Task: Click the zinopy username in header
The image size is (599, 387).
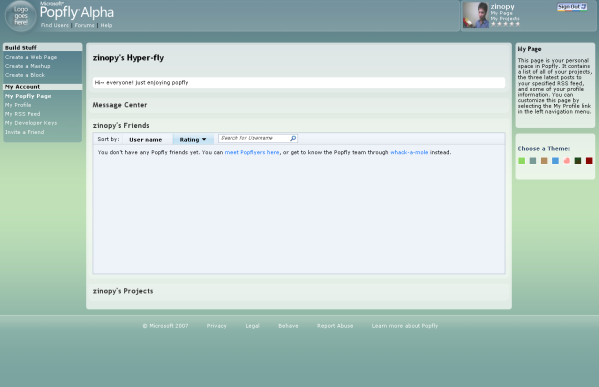Action: (x=502, y=6)
